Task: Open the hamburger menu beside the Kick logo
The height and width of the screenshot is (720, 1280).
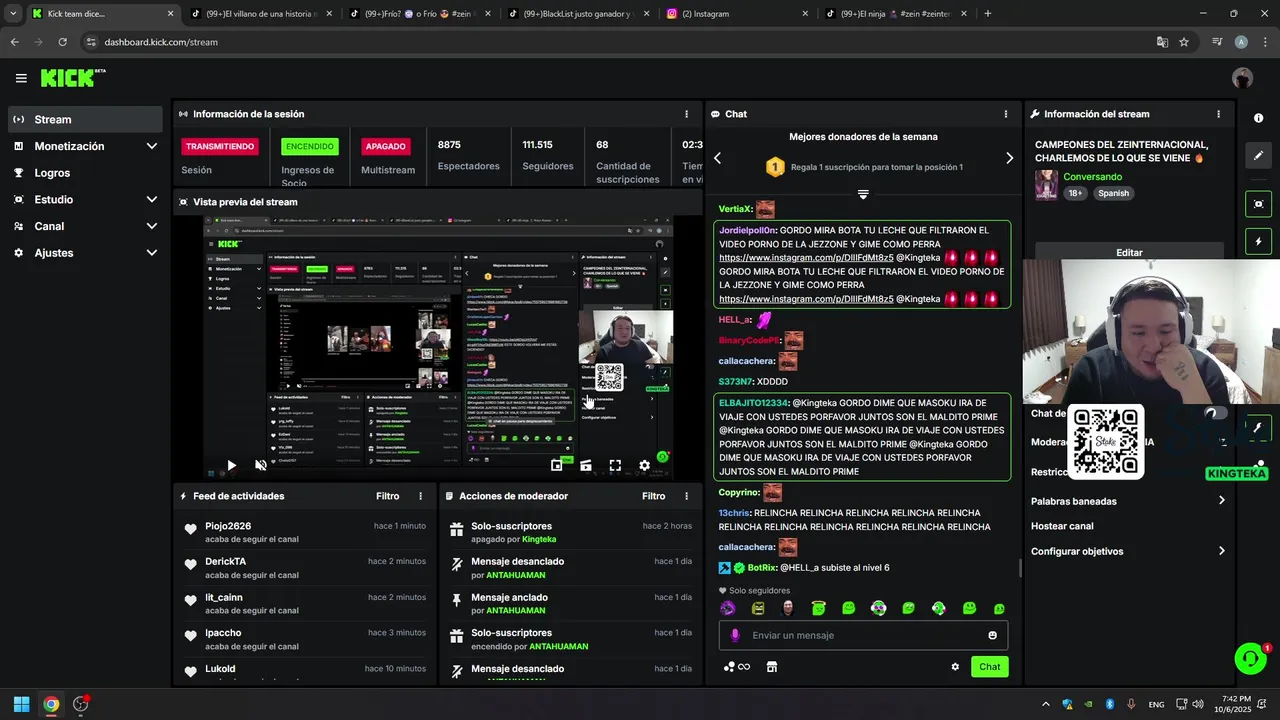Action: [x=21, y=78]
